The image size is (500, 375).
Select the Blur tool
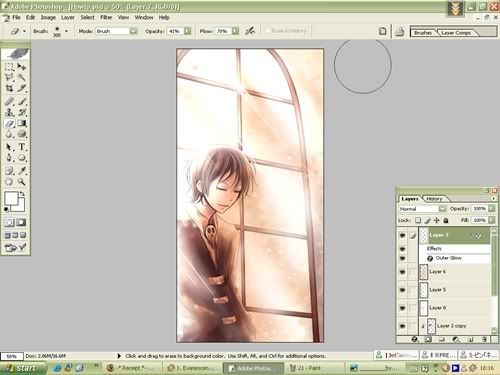click(9, 134)
